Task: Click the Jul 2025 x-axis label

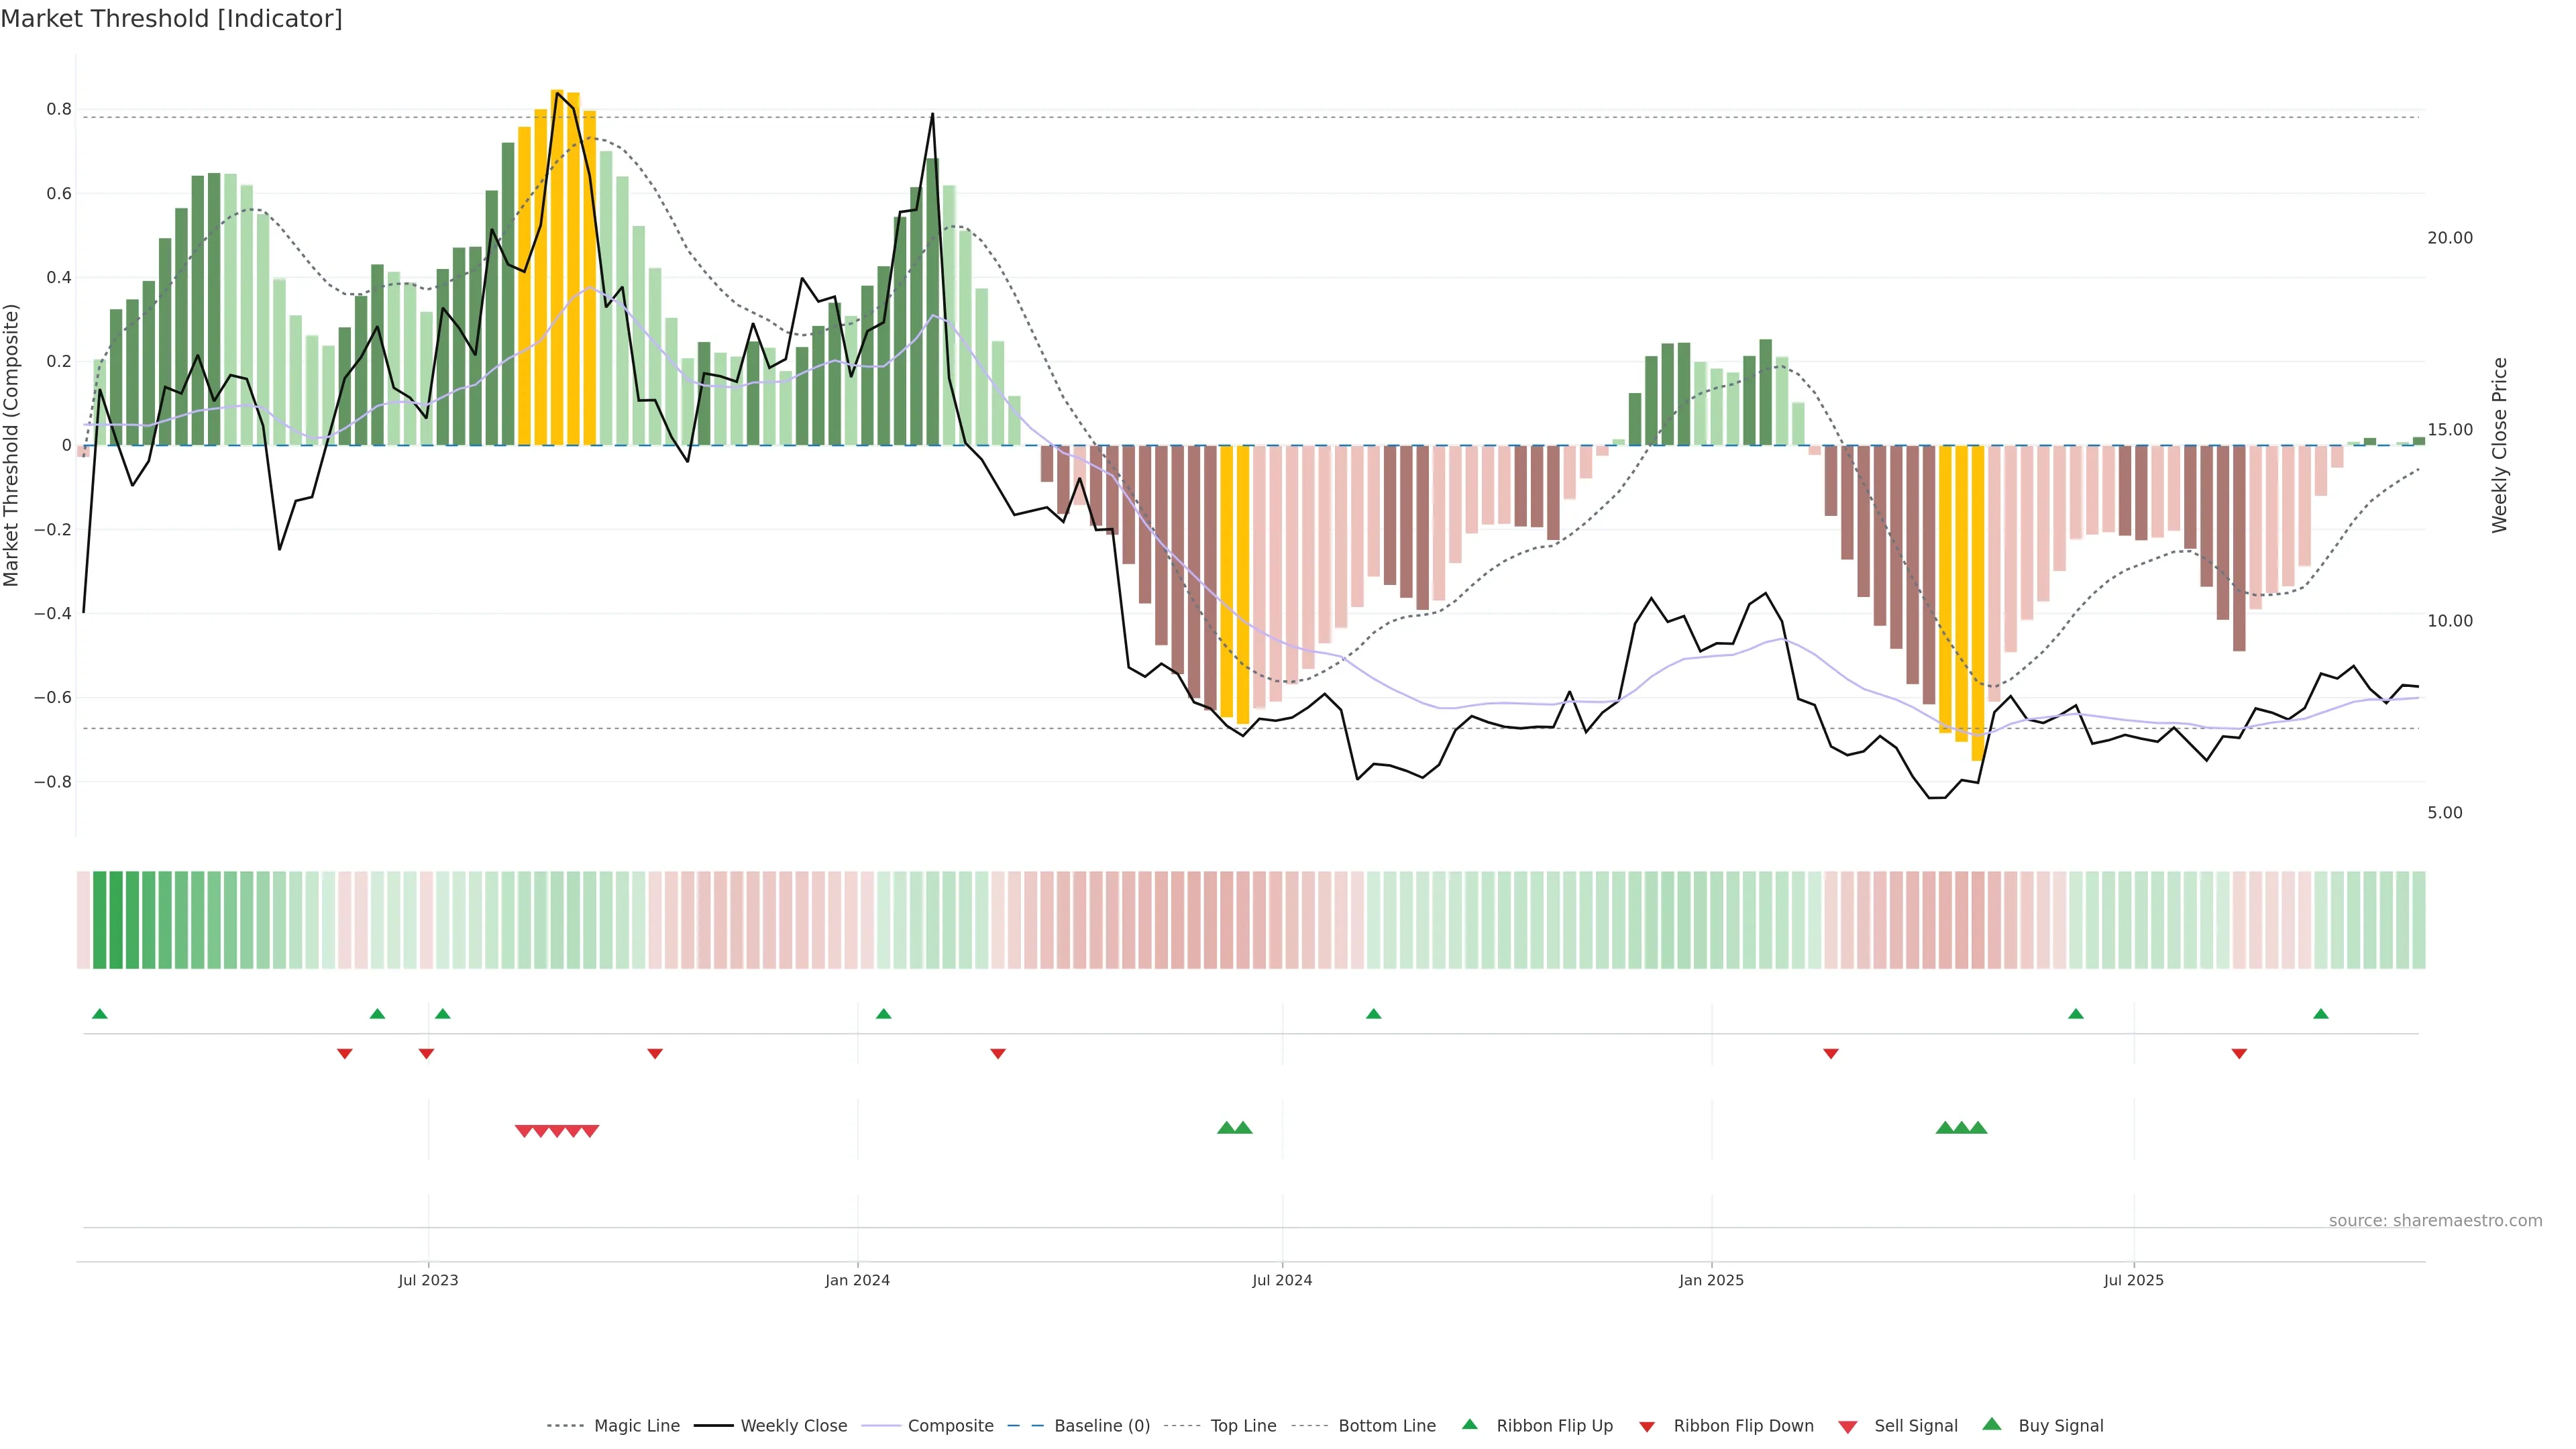Action: (2133, 1280)
